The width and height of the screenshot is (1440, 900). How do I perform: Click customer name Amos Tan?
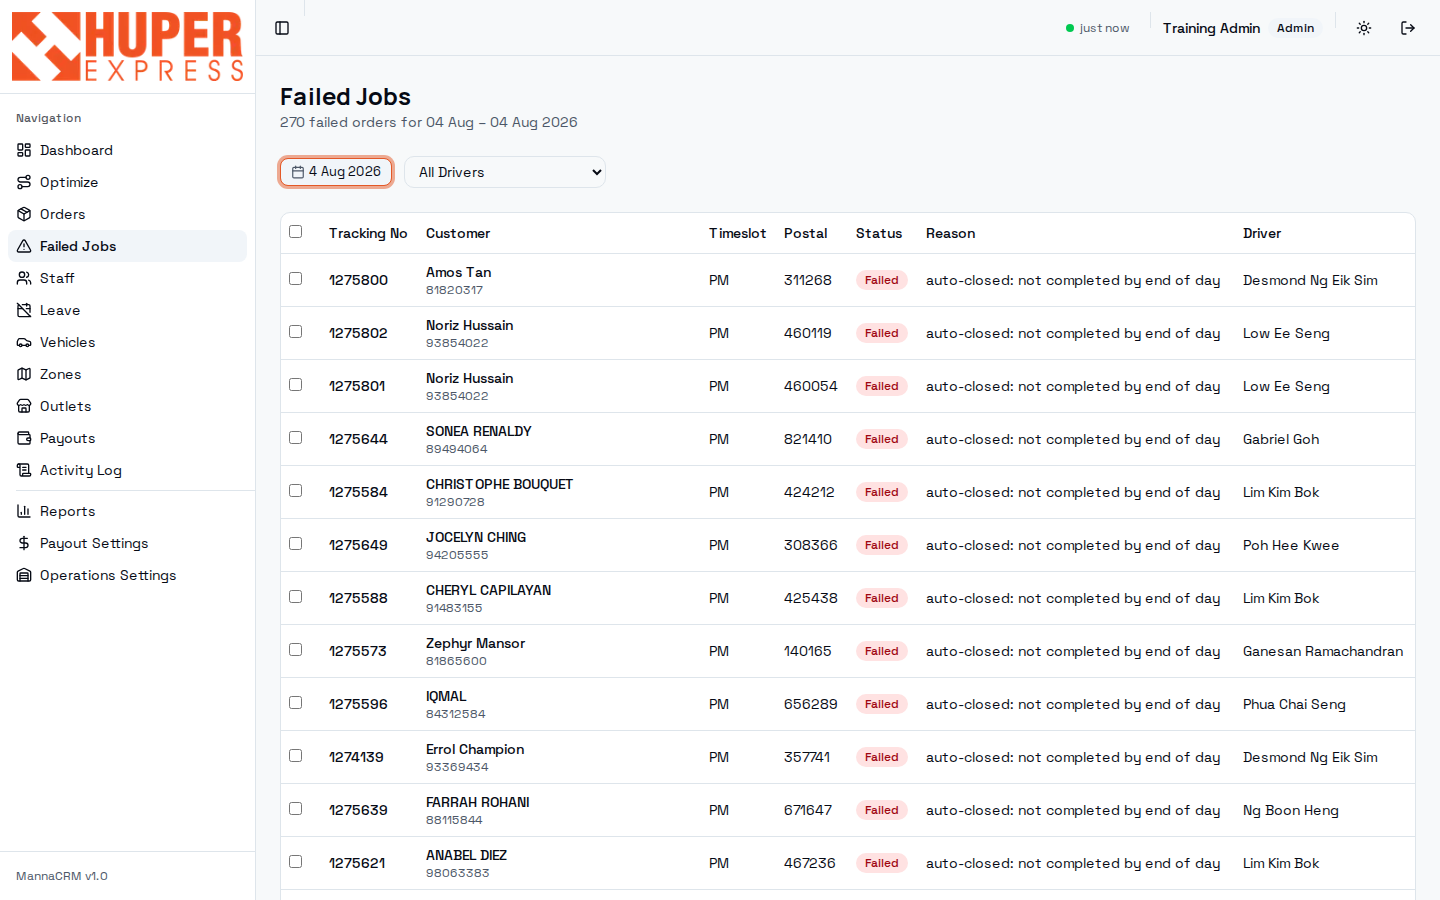point(458,272)
